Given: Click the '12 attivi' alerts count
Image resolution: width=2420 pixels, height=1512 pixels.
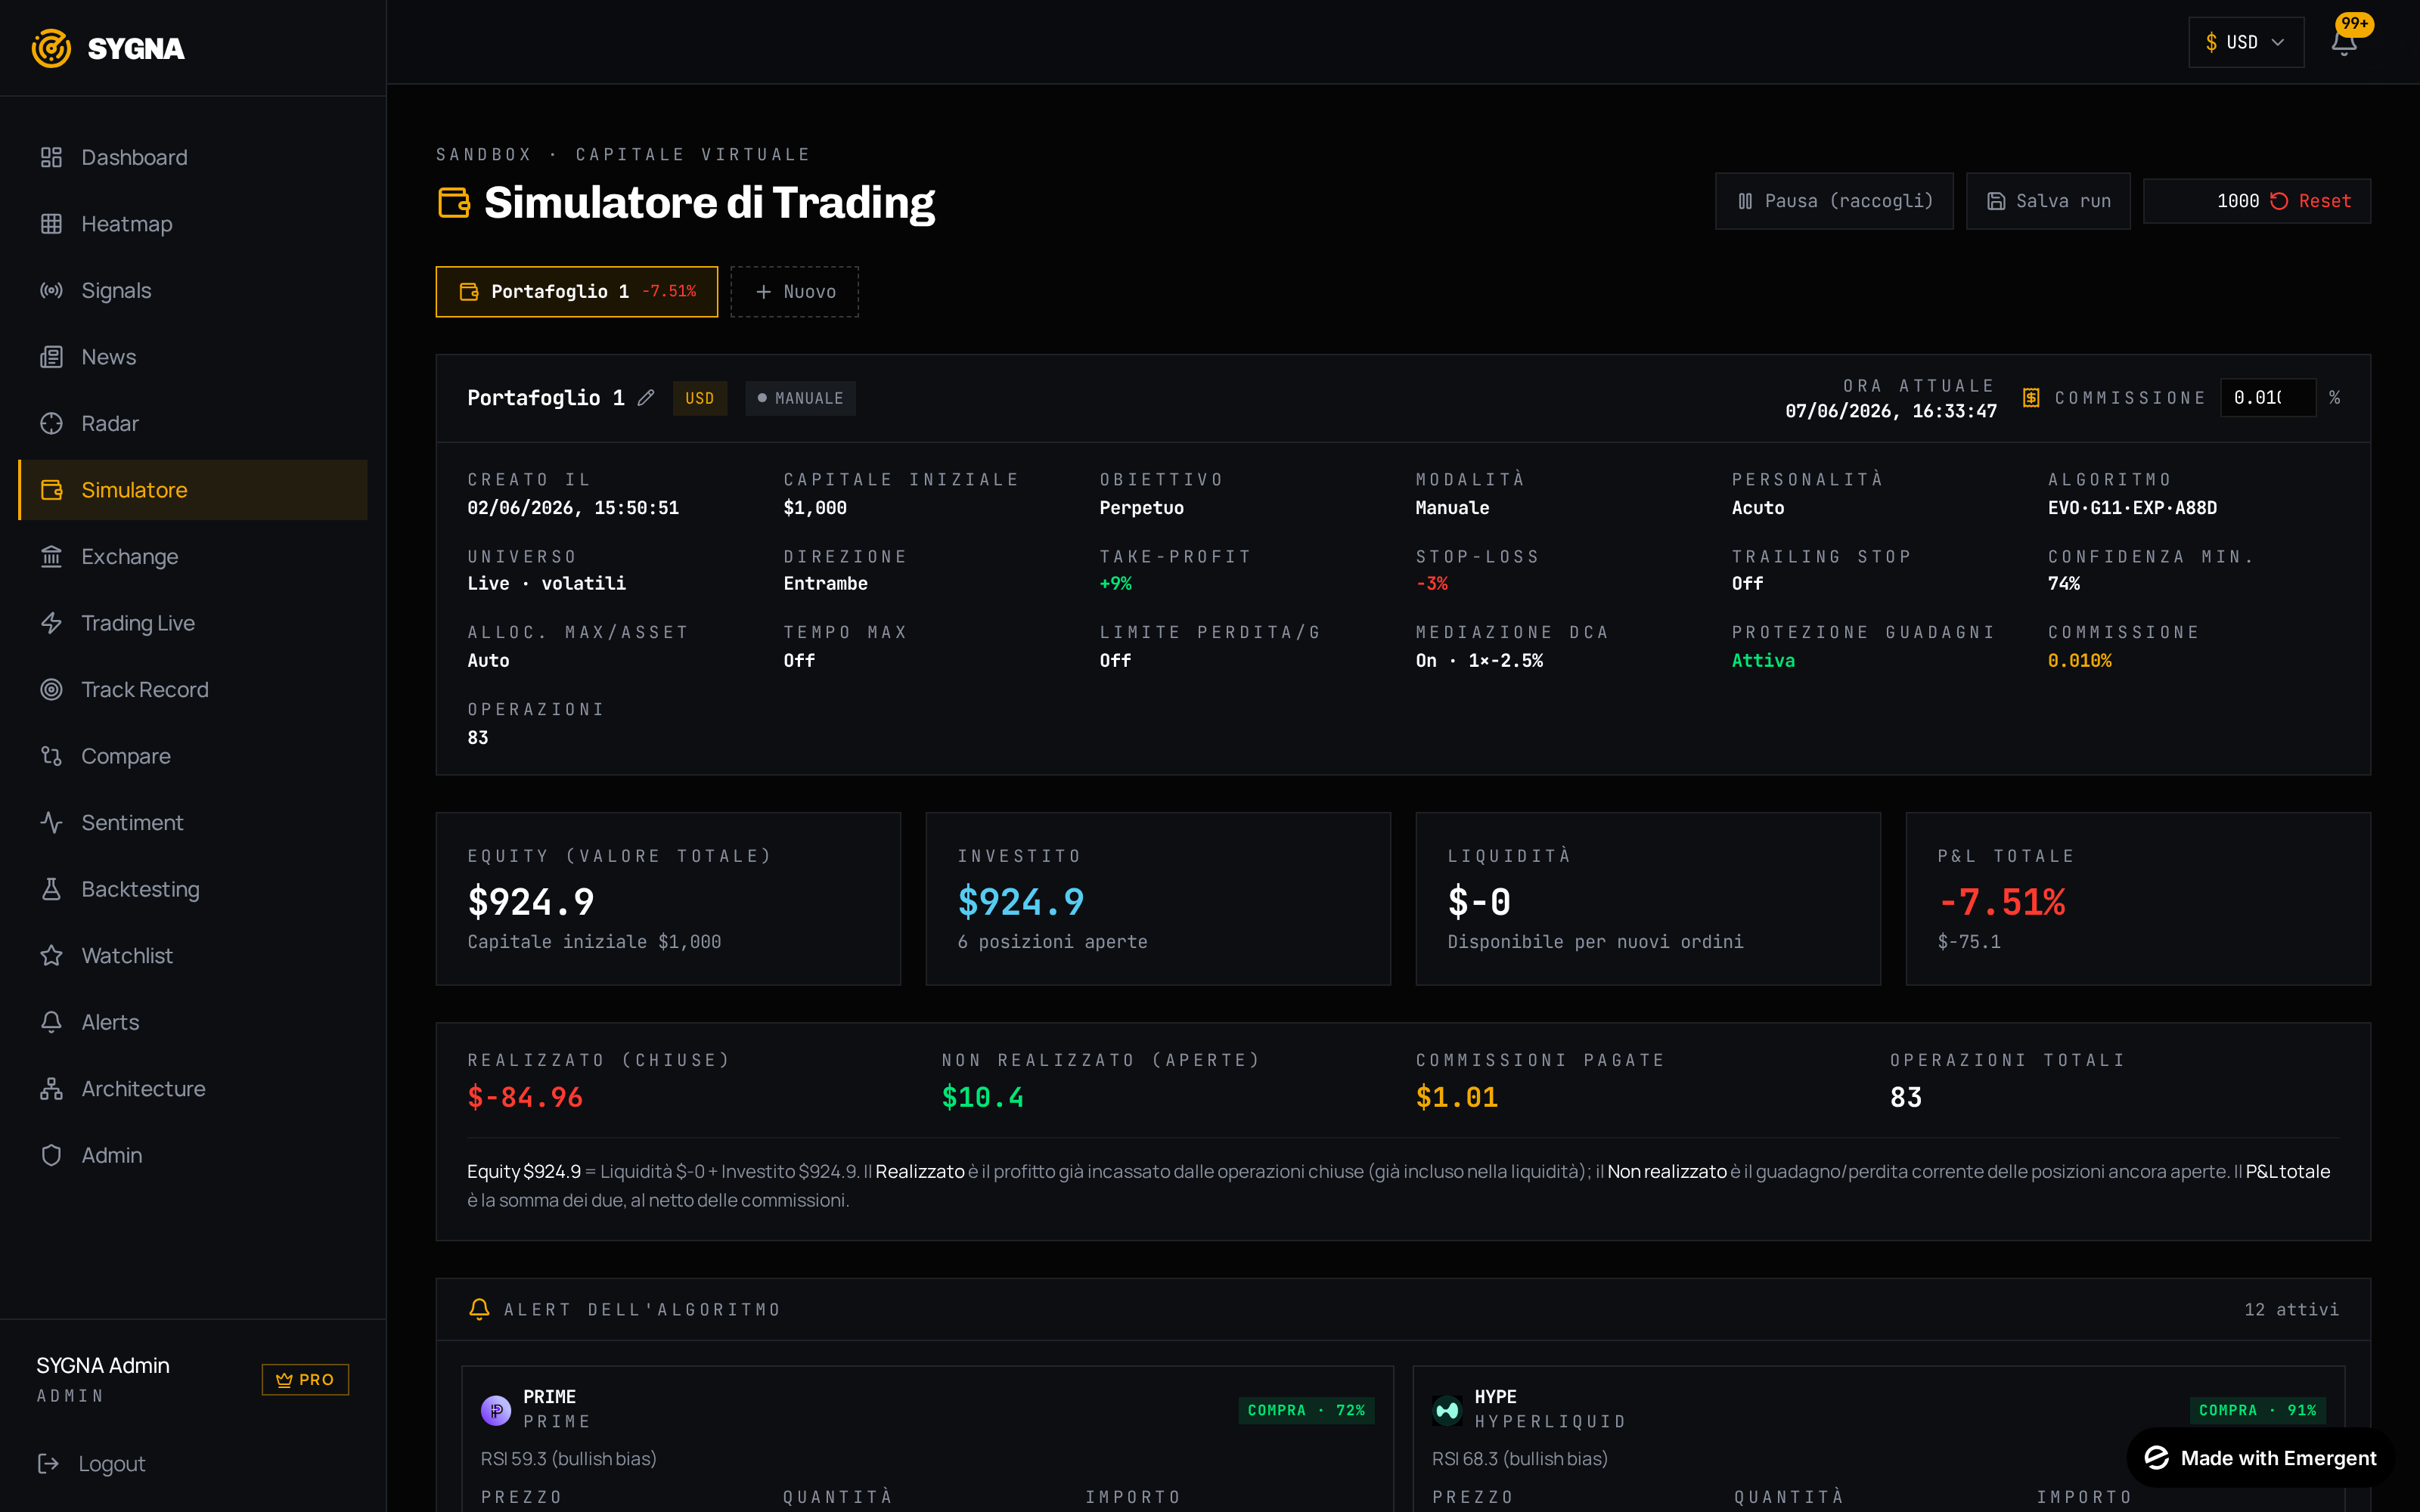Looking at the screenshot, I should click(2291, 1309).
